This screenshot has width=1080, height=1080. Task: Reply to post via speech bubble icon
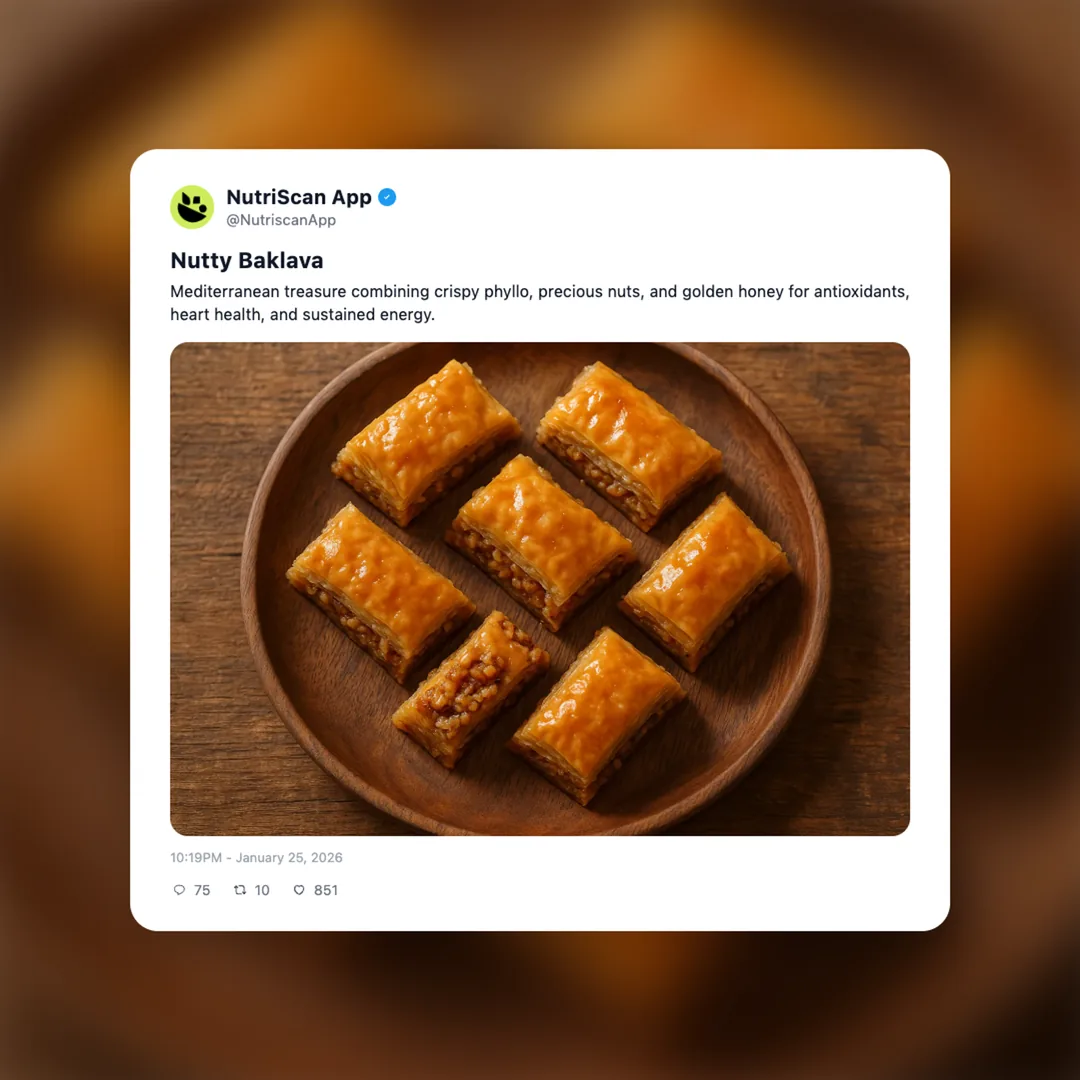point(179,890)
